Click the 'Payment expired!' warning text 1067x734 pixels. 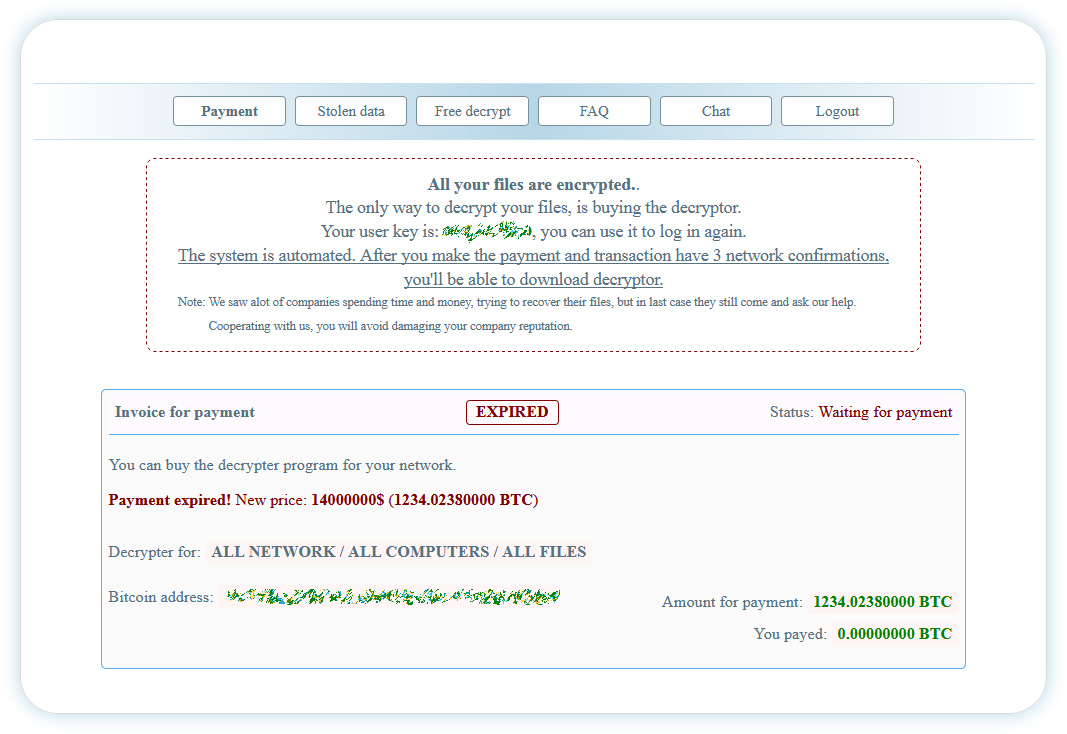(x=170, y=500)
